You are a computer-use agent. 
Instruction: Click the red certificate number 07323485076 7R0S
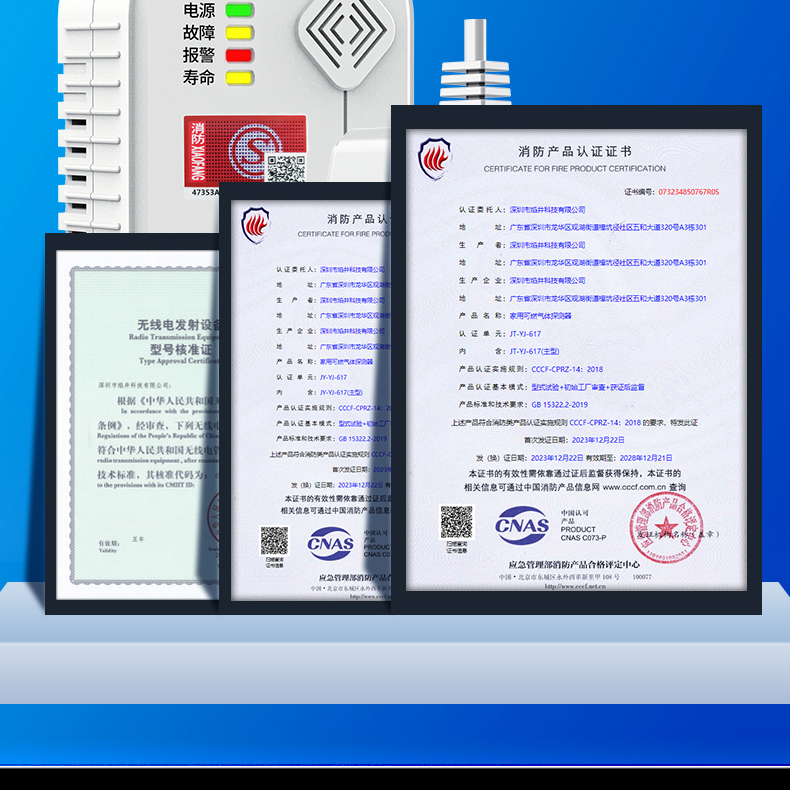click(x=689, y=192)
